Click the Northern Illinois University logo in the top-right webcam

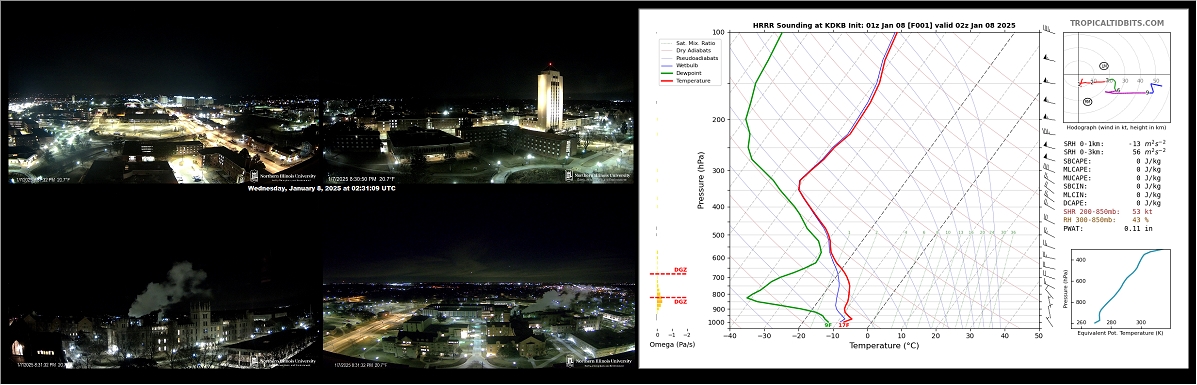pyautogui.click(x=599, y=176)
